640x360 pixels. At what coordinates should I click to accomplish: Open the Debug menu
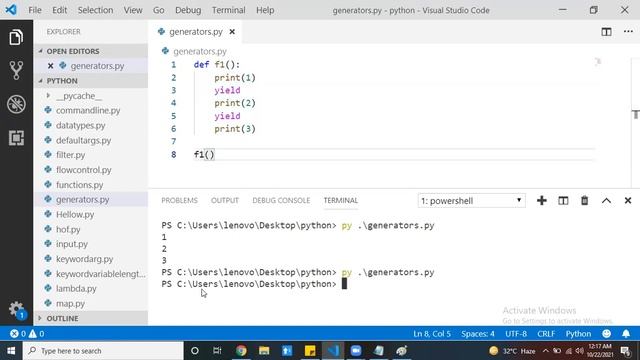pos(188,10)
